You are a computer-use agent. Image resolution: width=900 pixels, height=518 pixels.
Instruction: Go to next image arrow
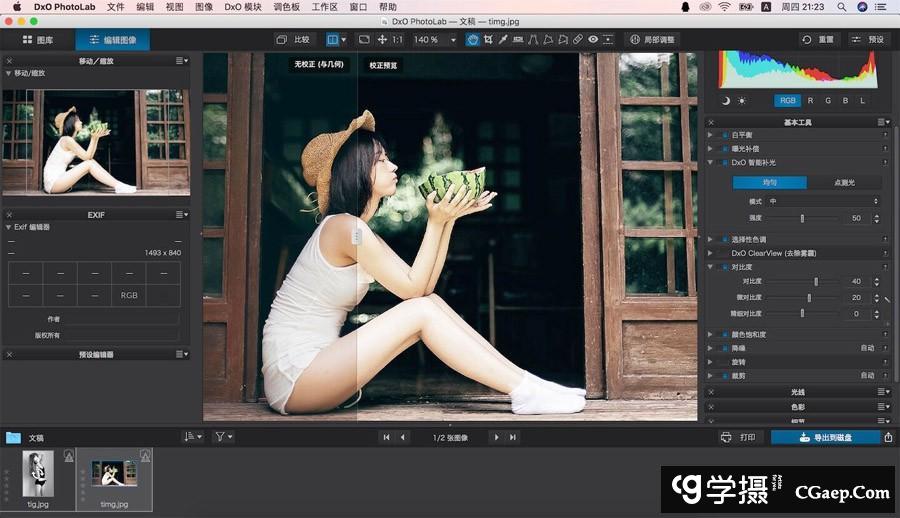(495, 437)
